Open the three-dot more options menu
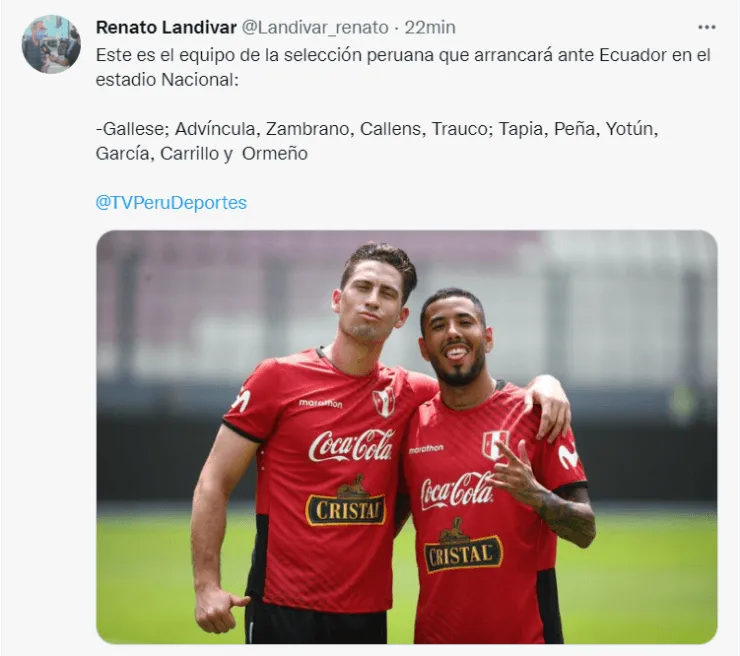740x656 pixels. tap(706, 27)
